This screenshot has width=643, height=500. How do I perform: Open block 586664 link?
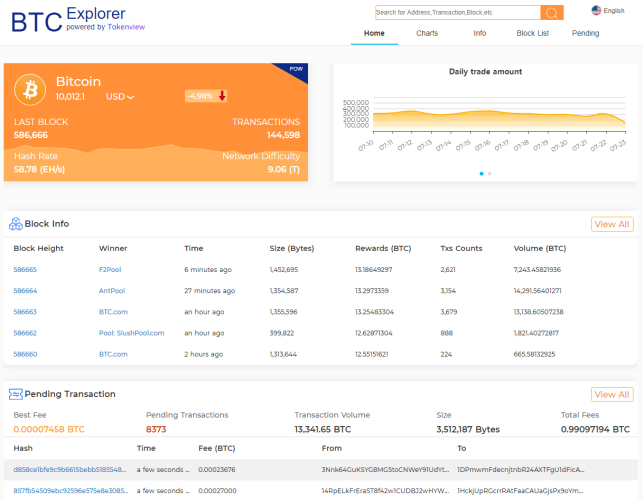pos(25,291)
